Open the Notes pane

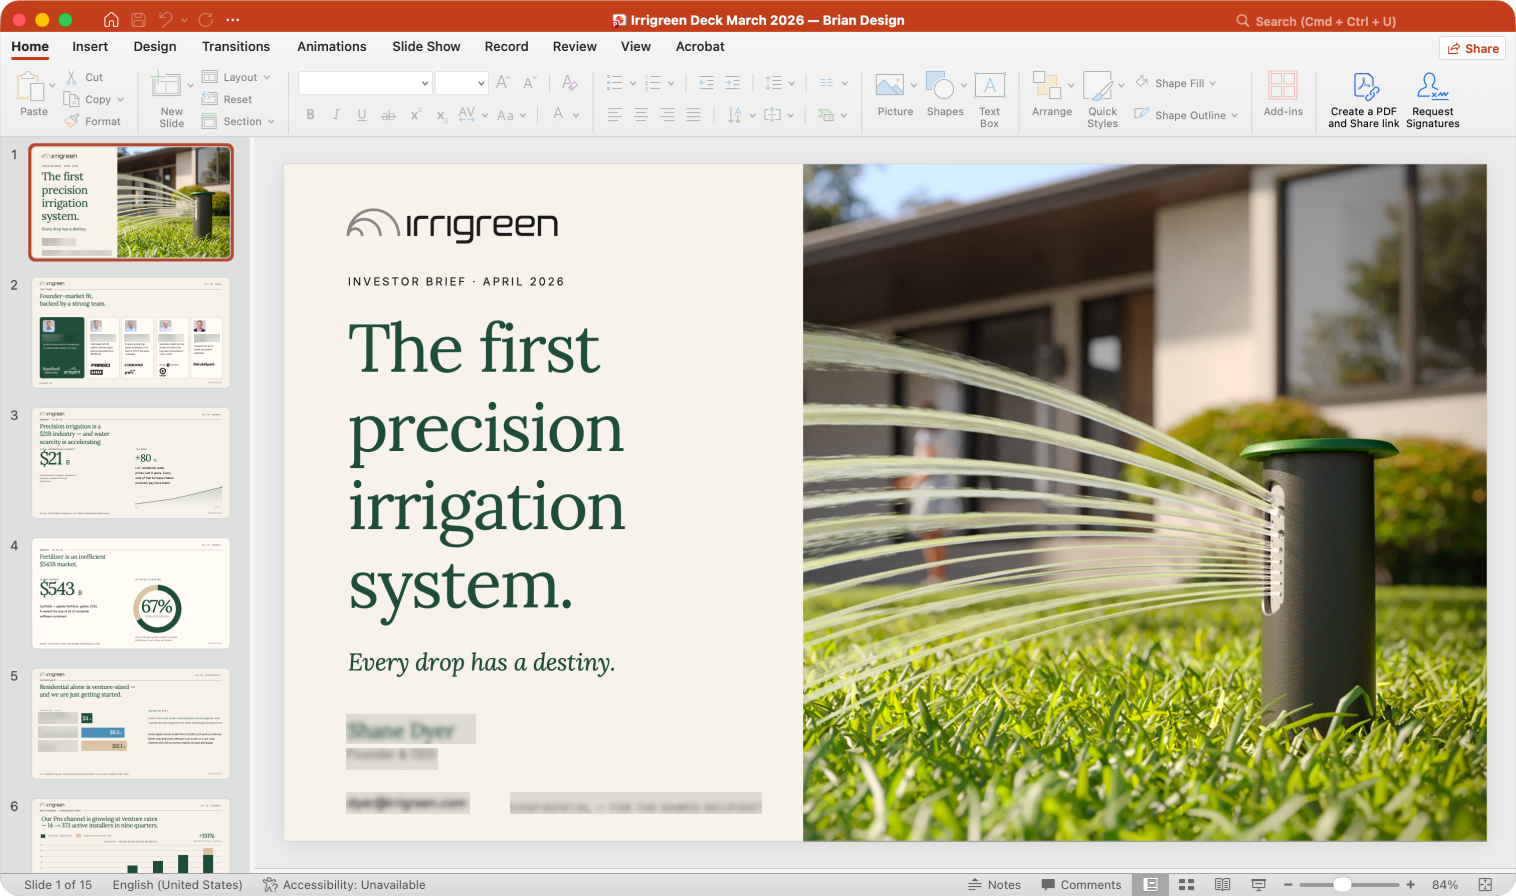pos(994,885)
